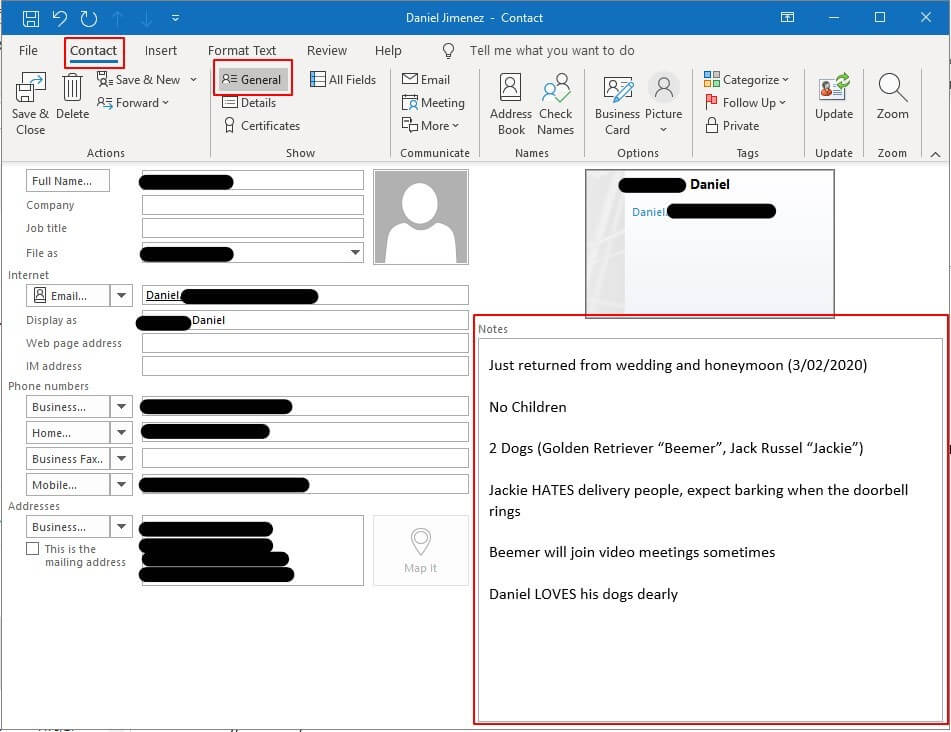951x732 pixels.
Task: Open the Business phone type dropdown arrow
Action: click(121, 407)
